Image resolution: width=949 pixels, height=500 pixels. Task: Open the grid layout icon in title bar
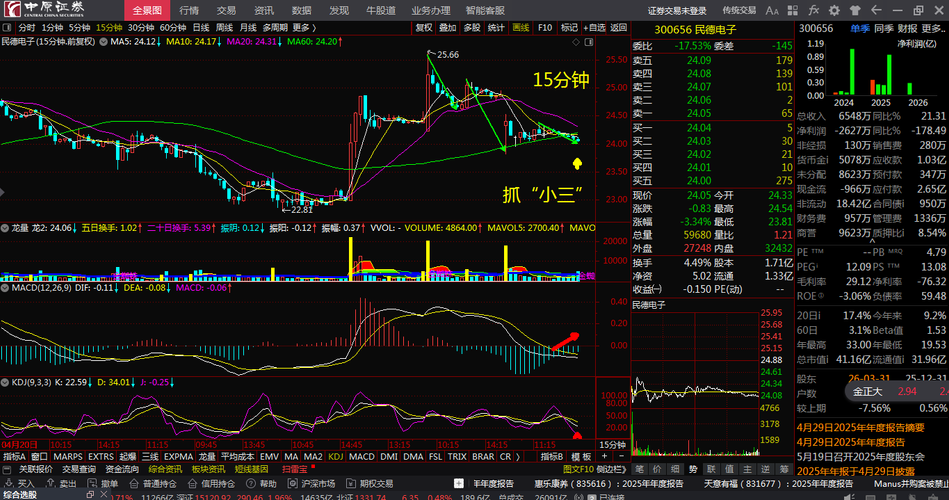pyautogui.click(x=793, y=10)
